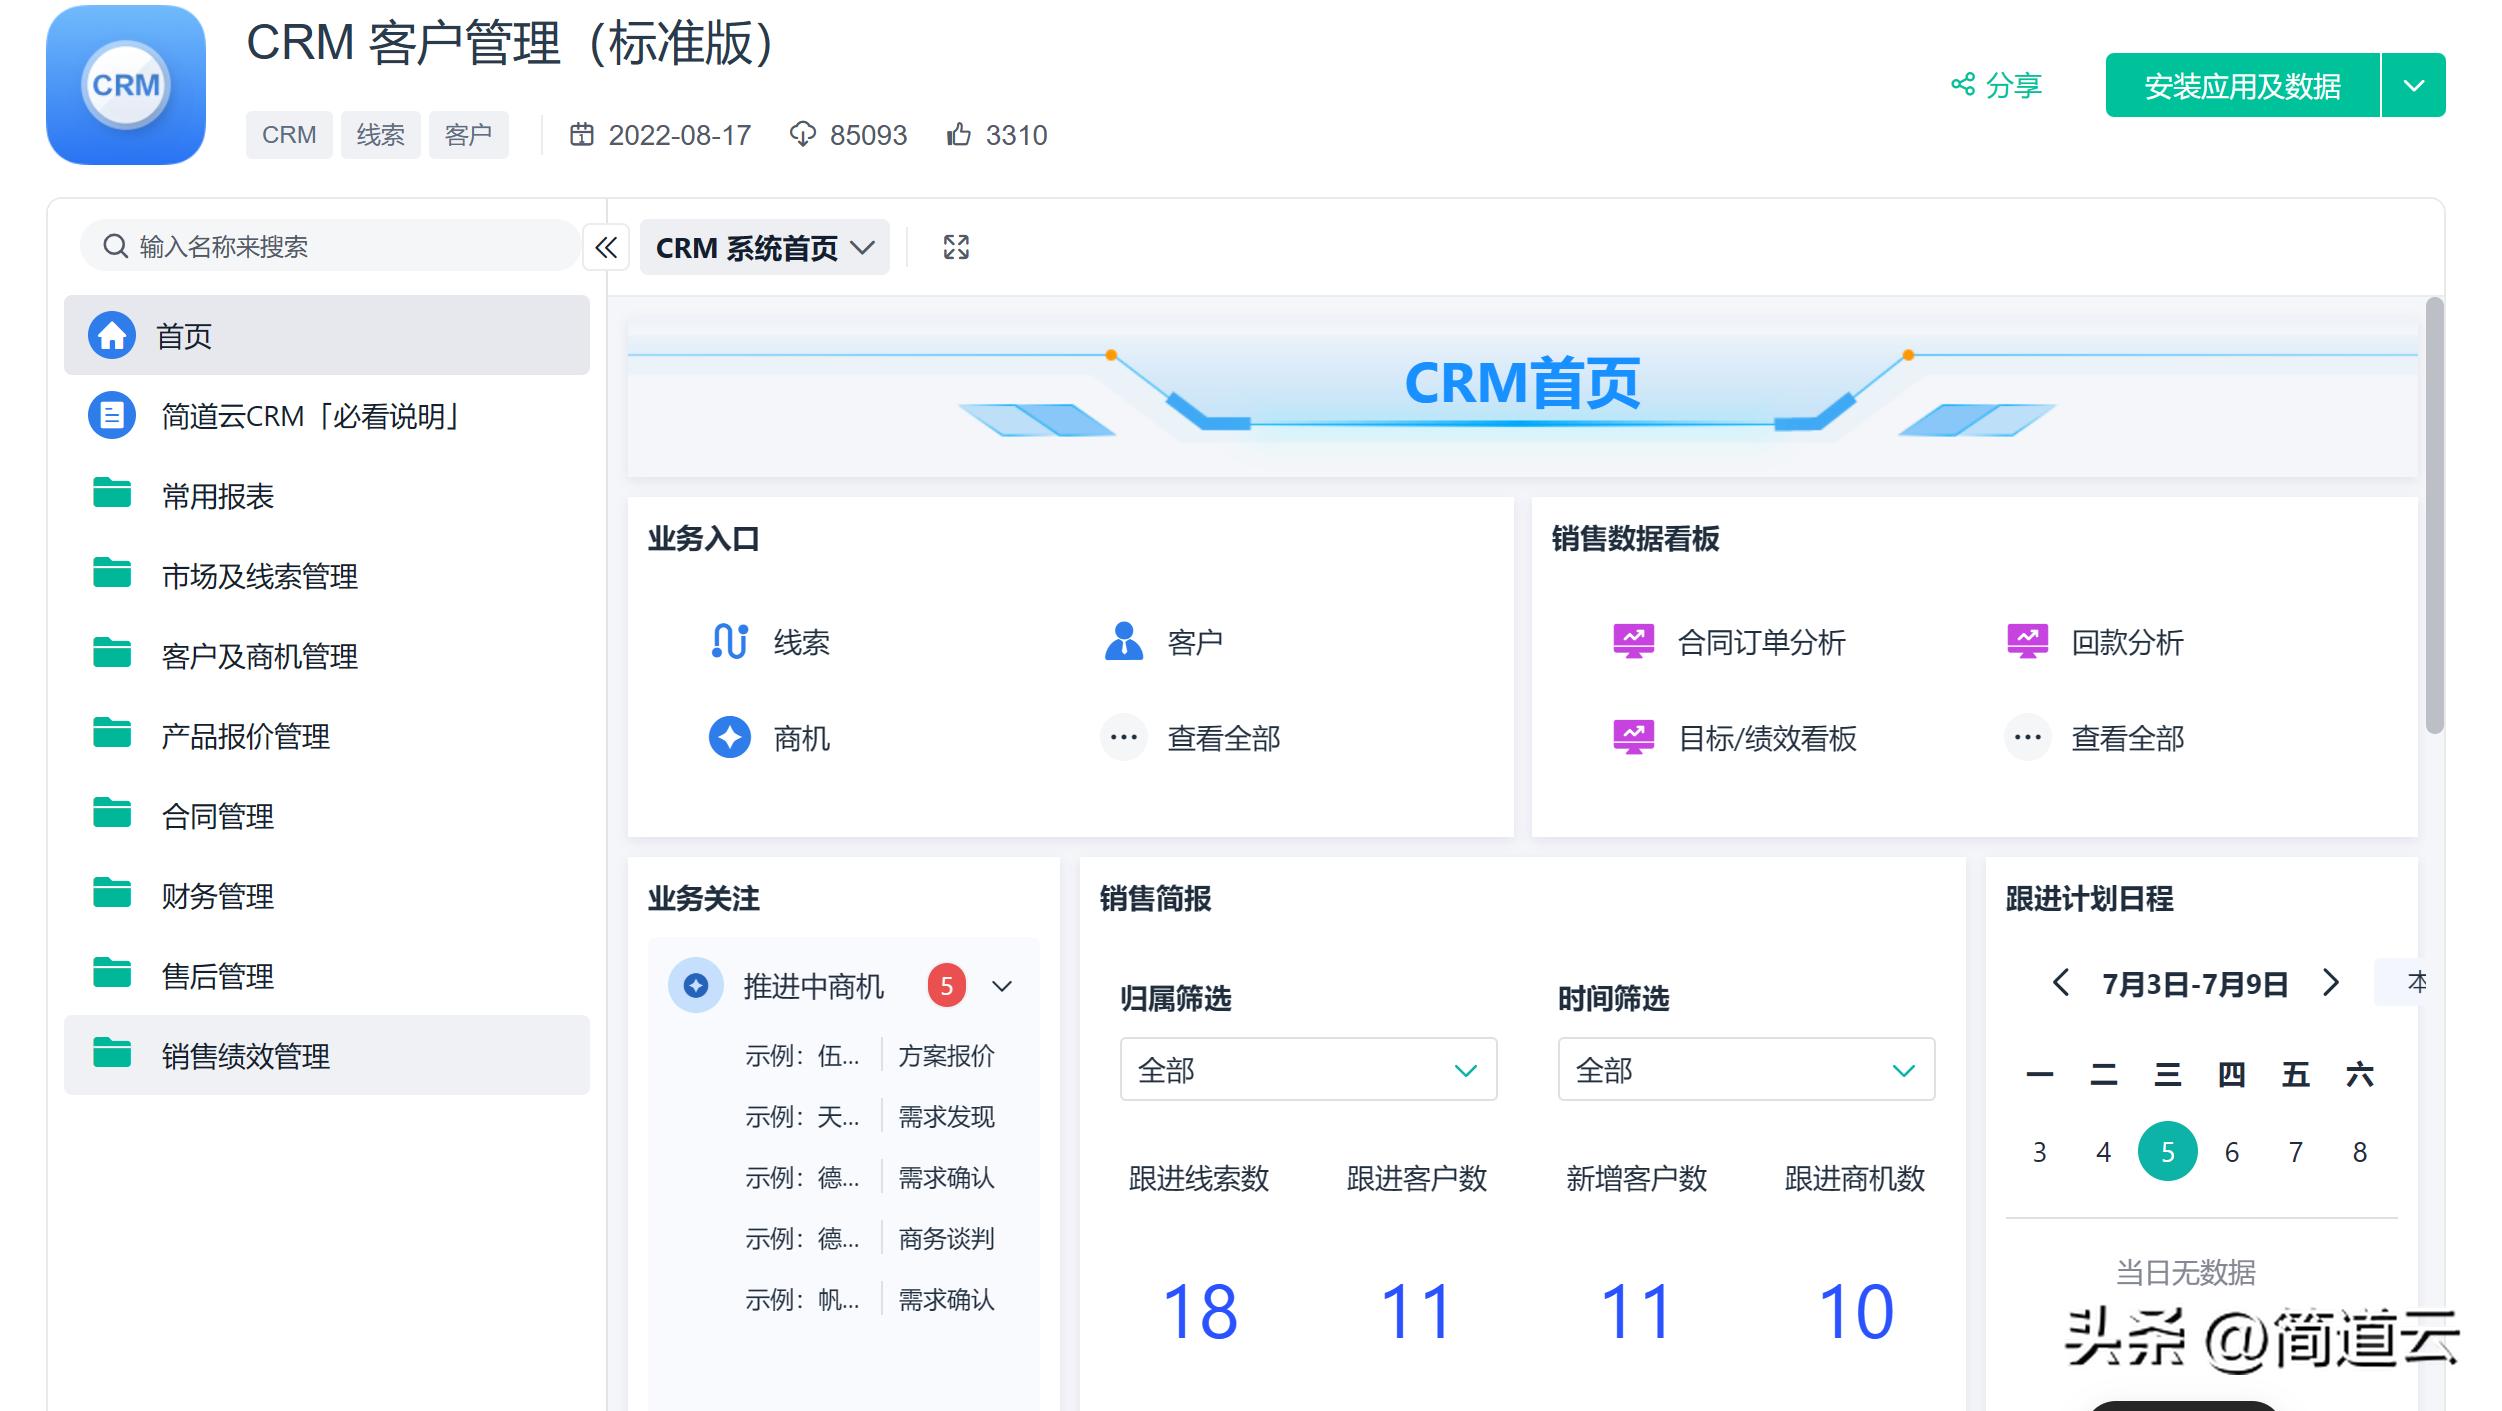Click the 分享 share link
This screenshot has height=1411, width=2502.
point(1996,85)
